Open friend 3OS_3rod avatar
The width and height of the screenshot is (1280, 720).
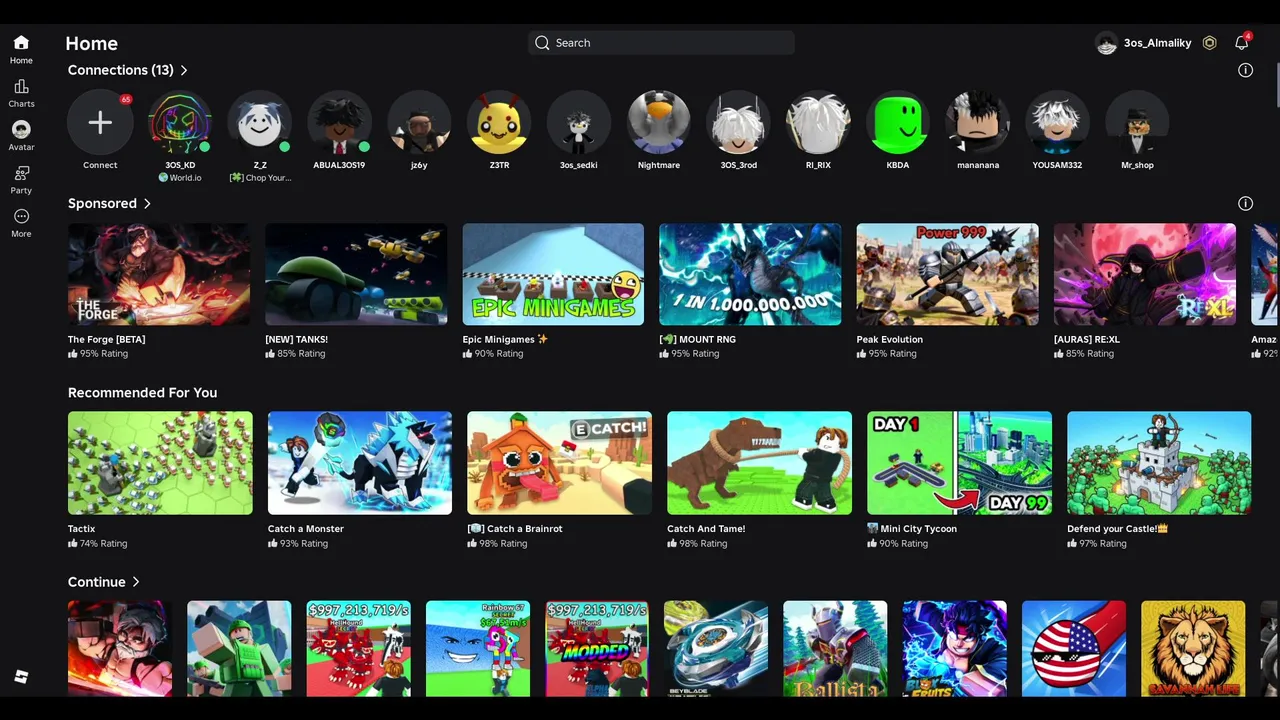click(739, 122)
